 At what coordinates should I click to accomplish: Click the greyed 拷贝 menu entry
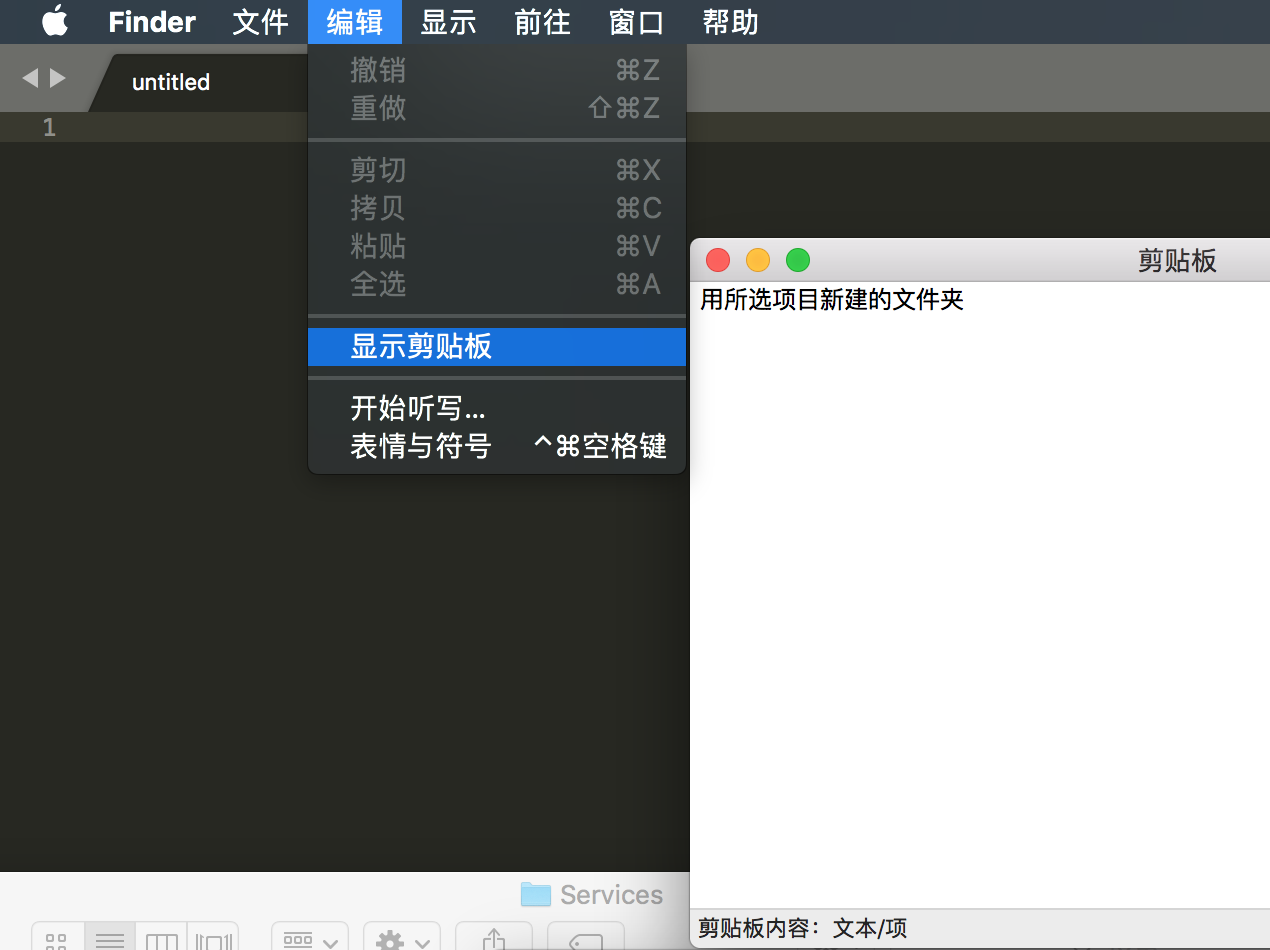pyautogui.click(x=497, y=208)
